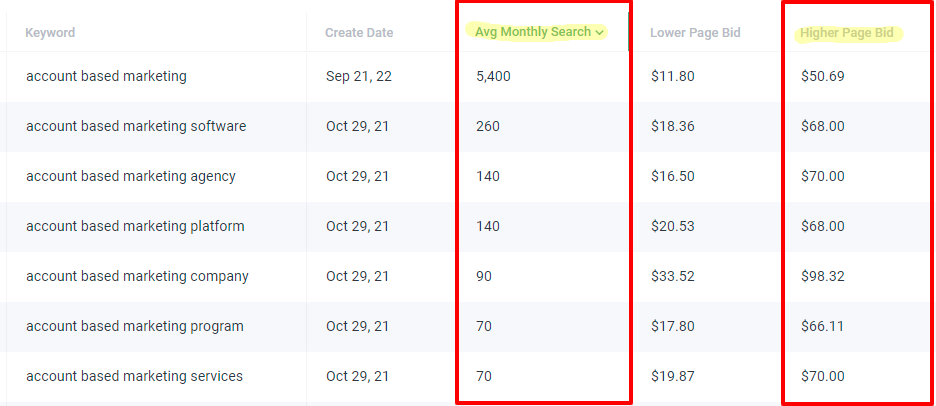Select 'account based marketing company' keyword
The image size is (936, 406).
coord(137,277)
